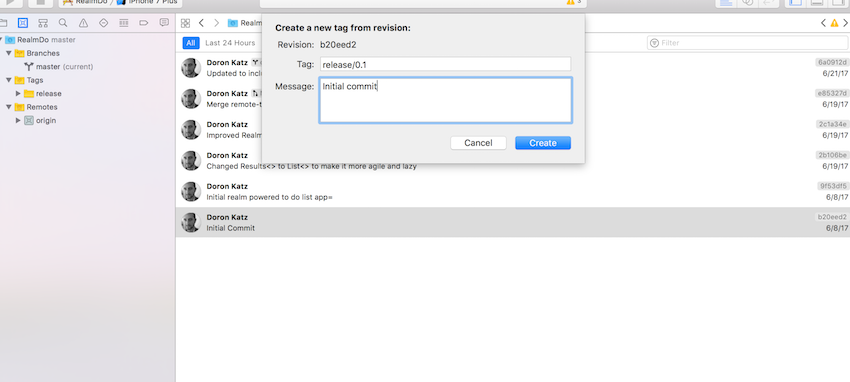Select the 'Changed Results<> to List<>' commit message
This screenshot has width=850, height=382.
311,166
